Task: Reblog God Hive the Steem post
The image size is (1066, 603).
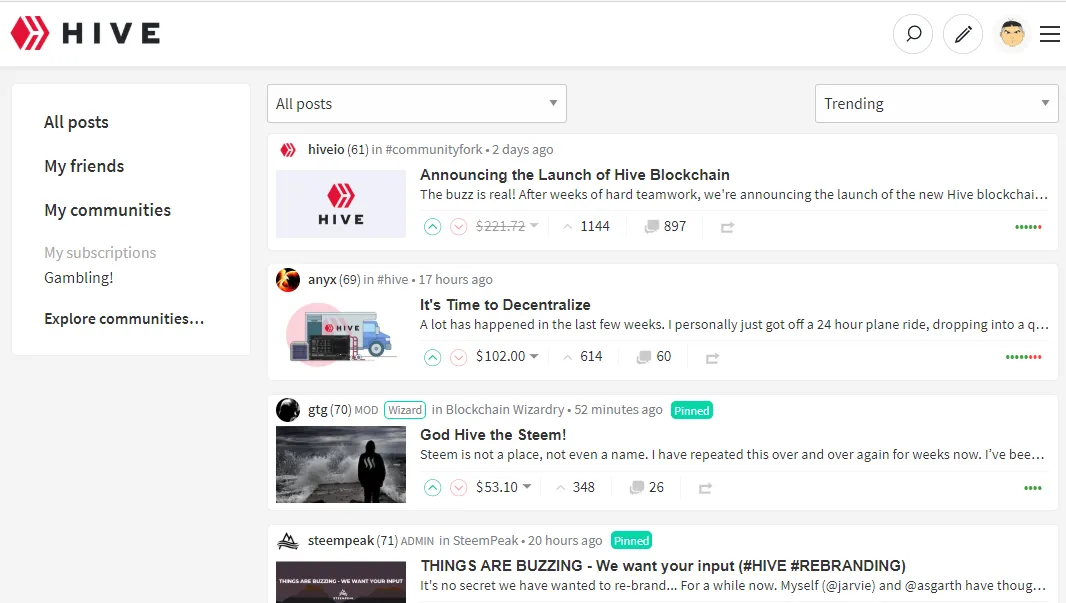Action: pos(705,488)
